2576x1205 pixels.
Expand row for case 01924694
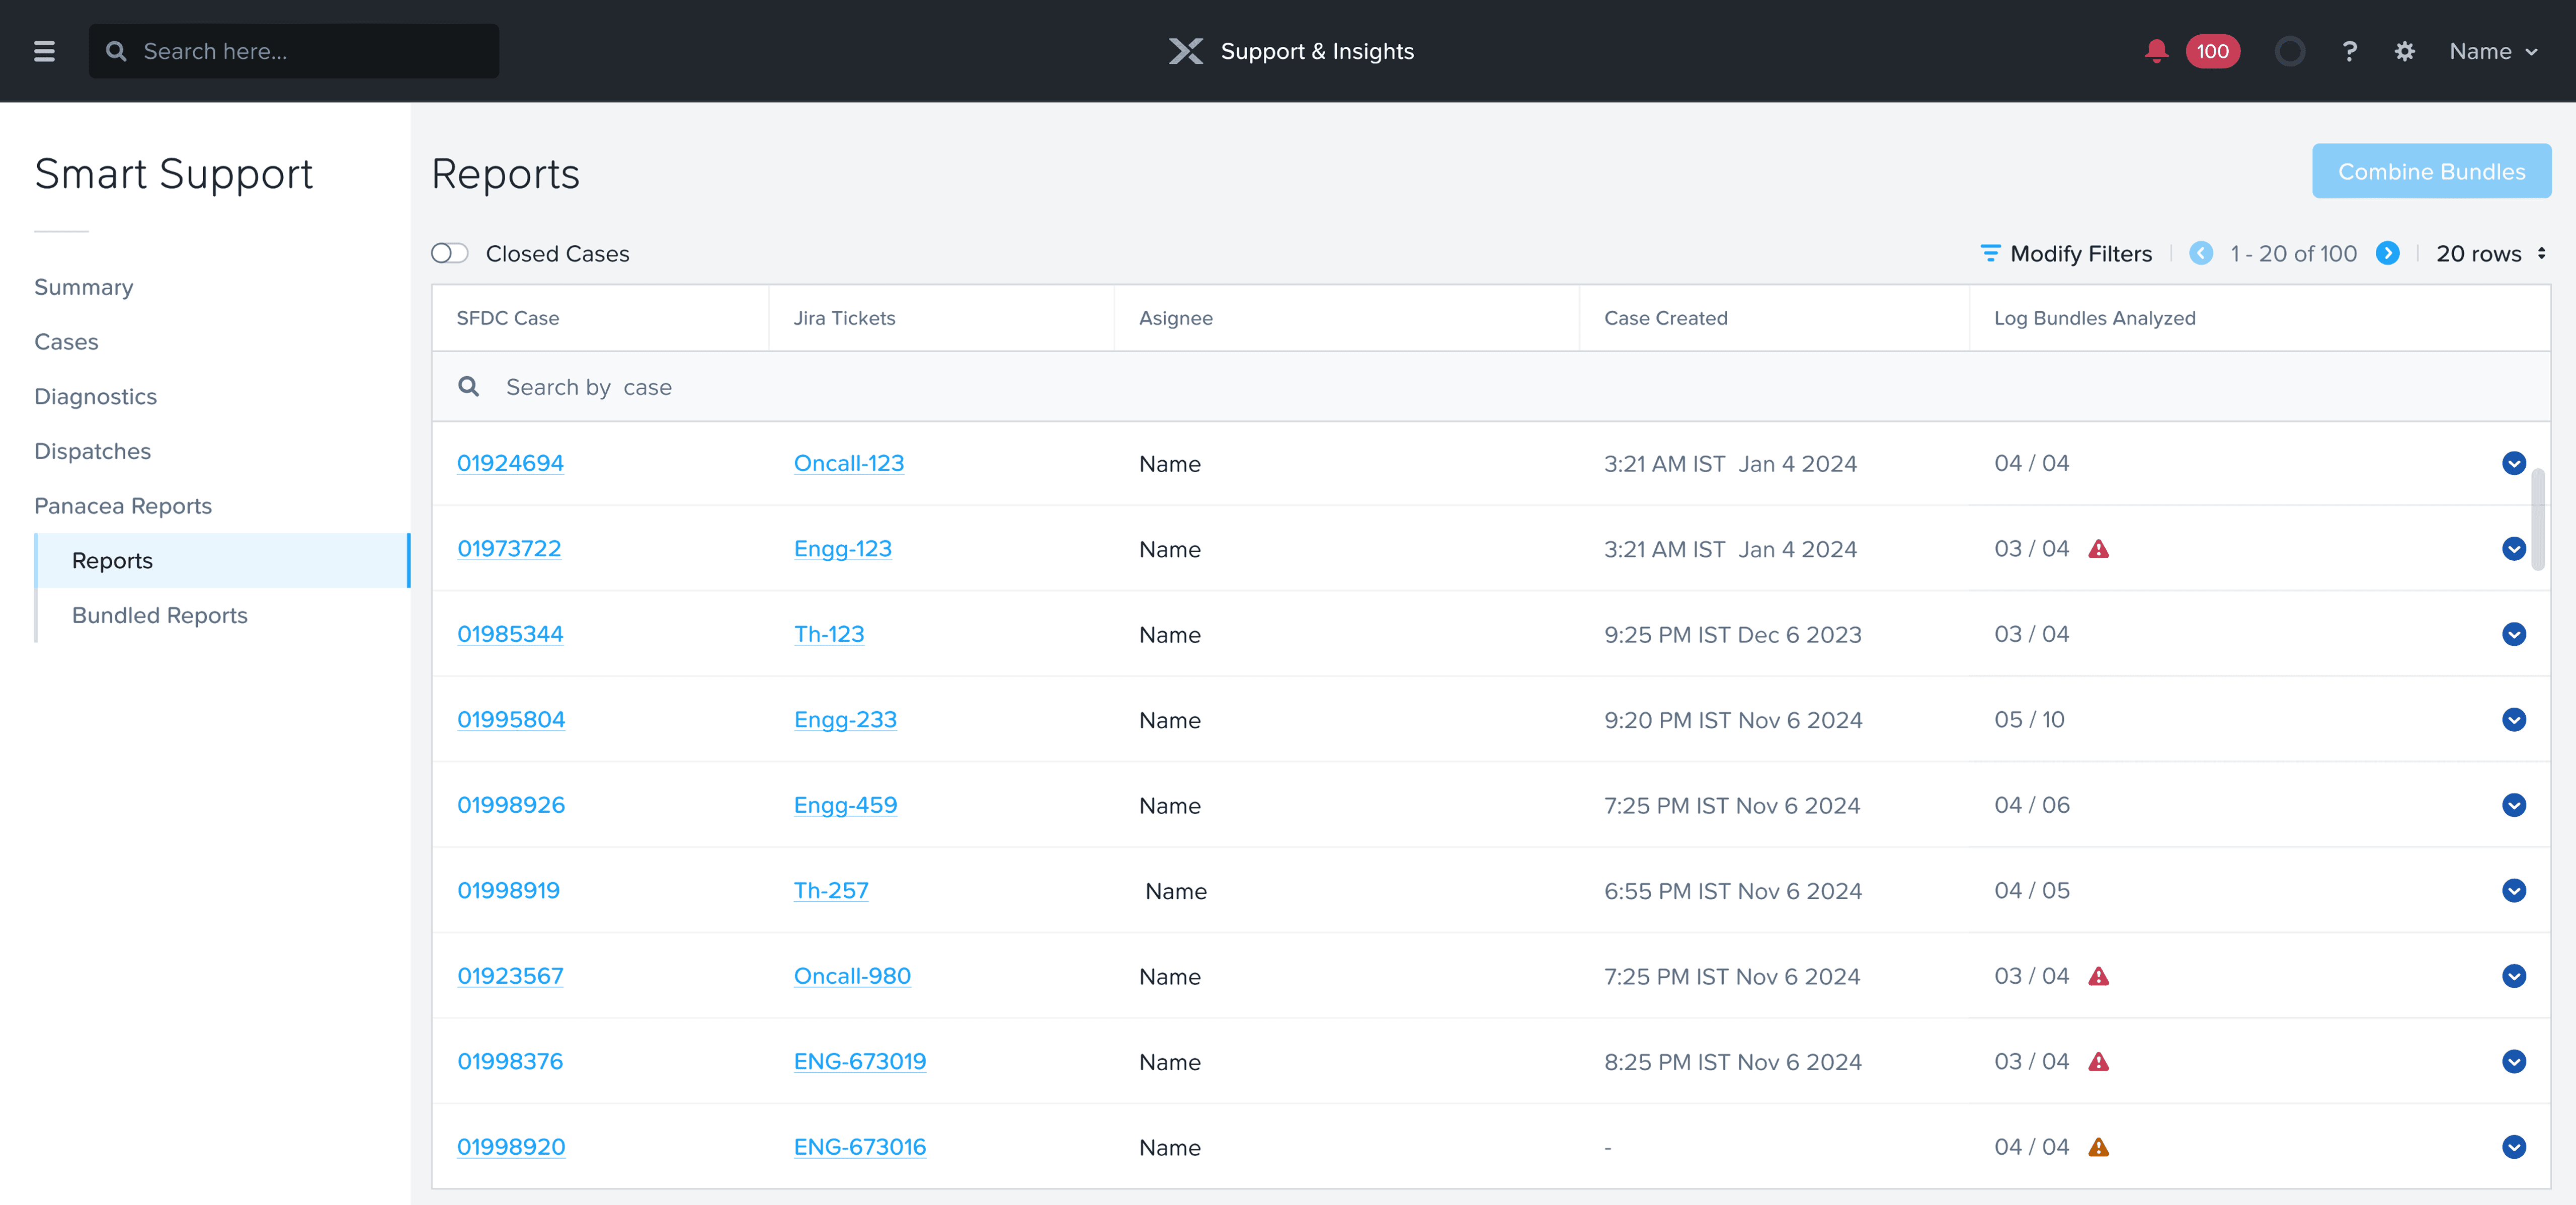pos(2513,463)
